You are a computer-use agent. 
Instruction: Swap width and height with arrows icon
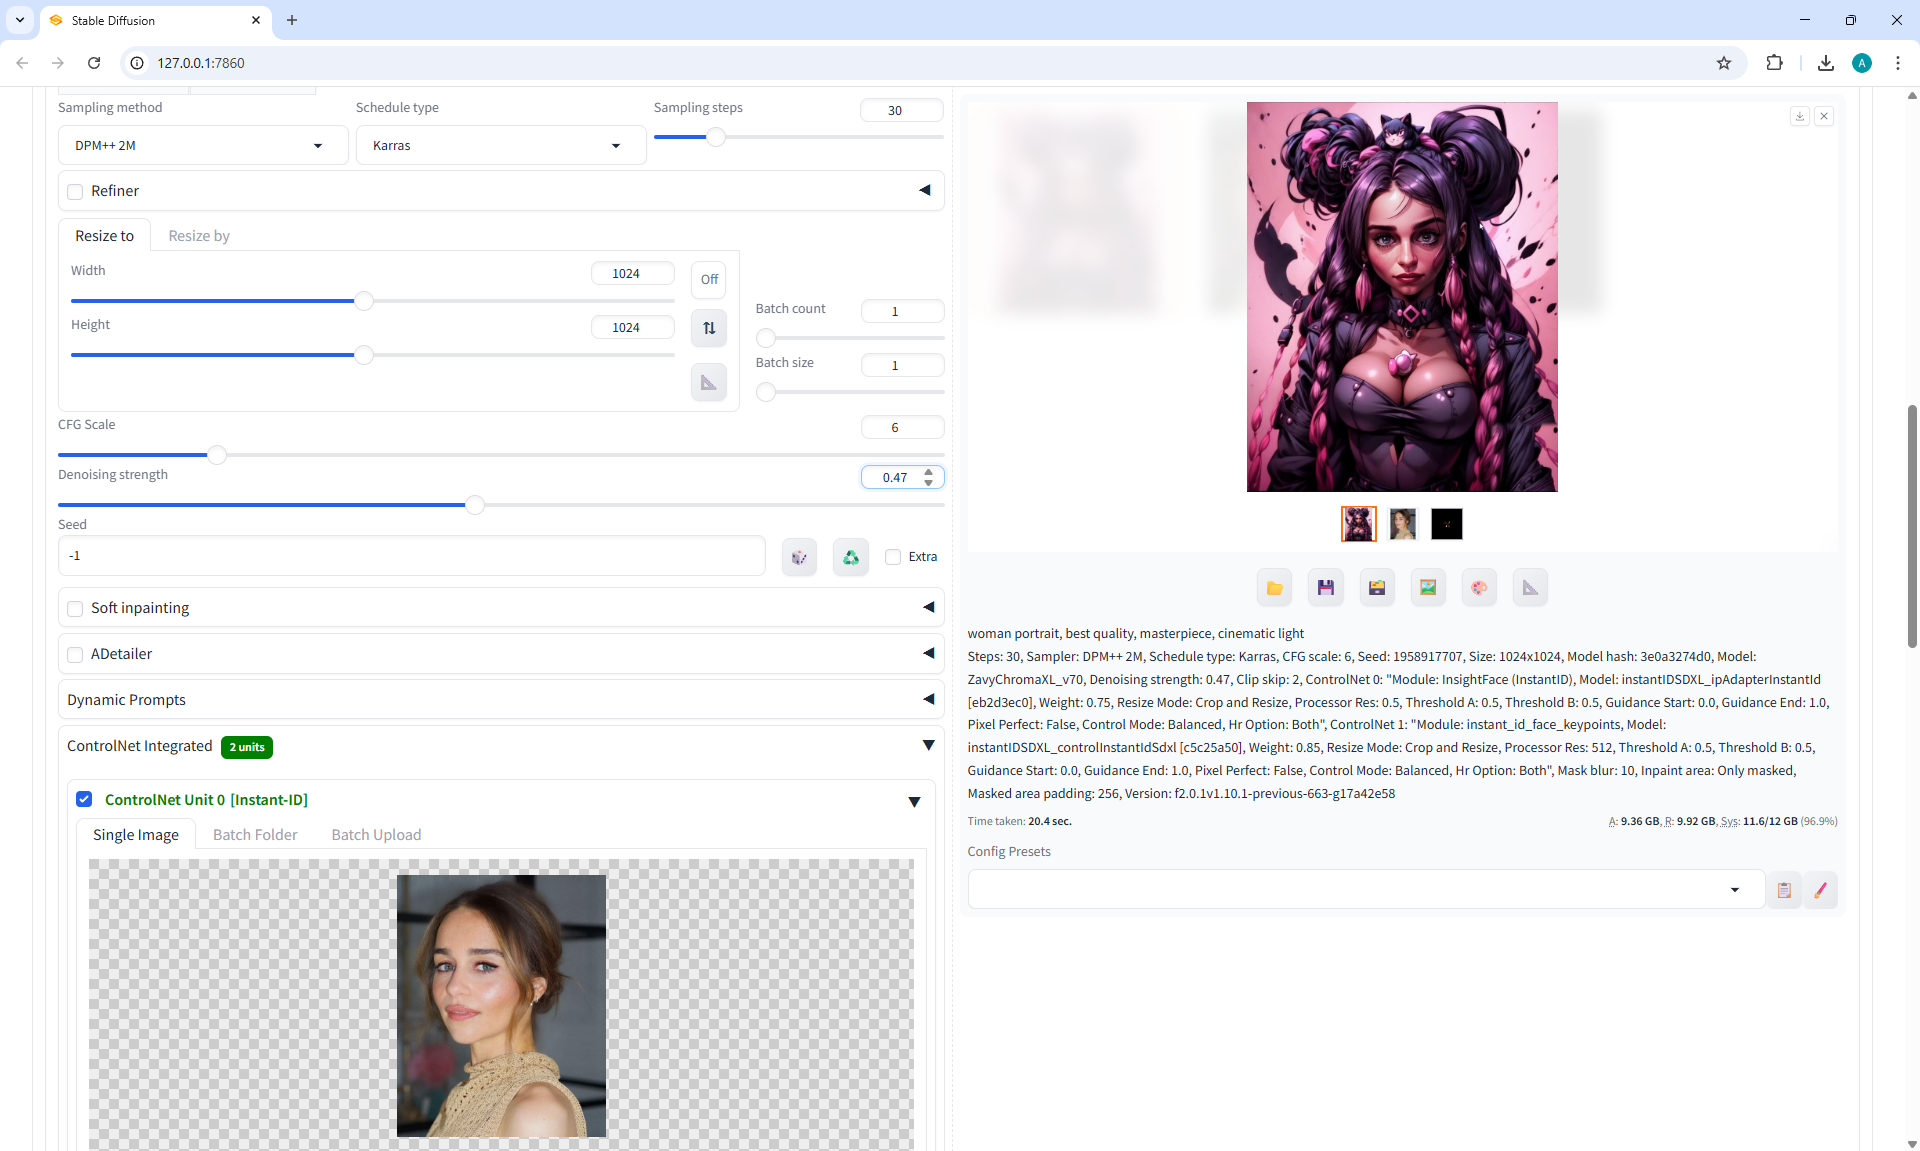709,328
